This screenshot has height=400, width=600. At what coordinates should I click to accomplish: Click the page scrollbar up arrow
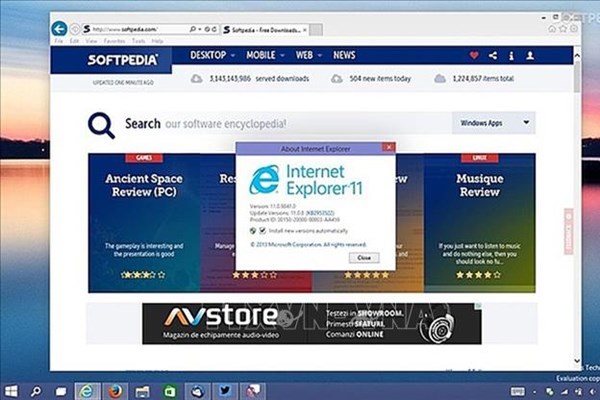[577, 56]
